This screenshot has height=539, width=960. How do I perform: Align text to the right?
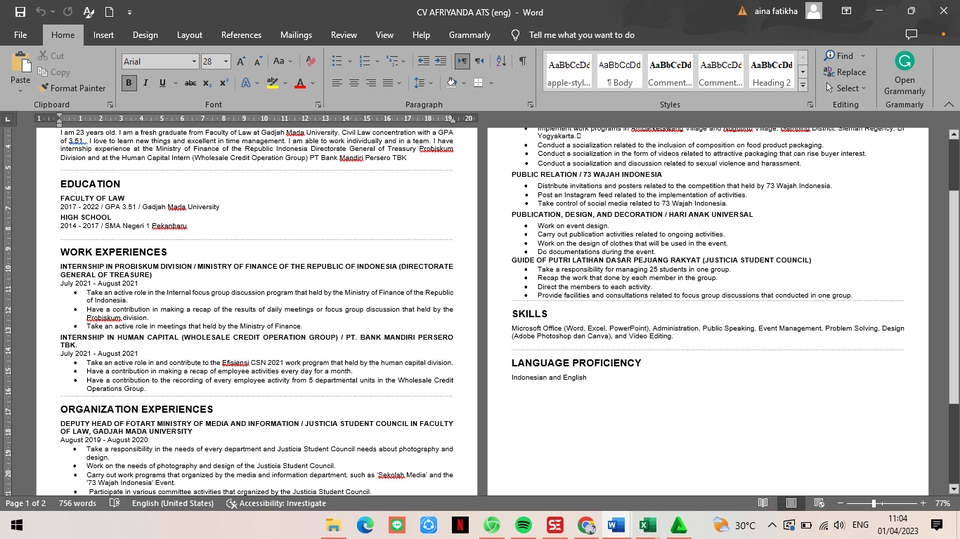371,83
